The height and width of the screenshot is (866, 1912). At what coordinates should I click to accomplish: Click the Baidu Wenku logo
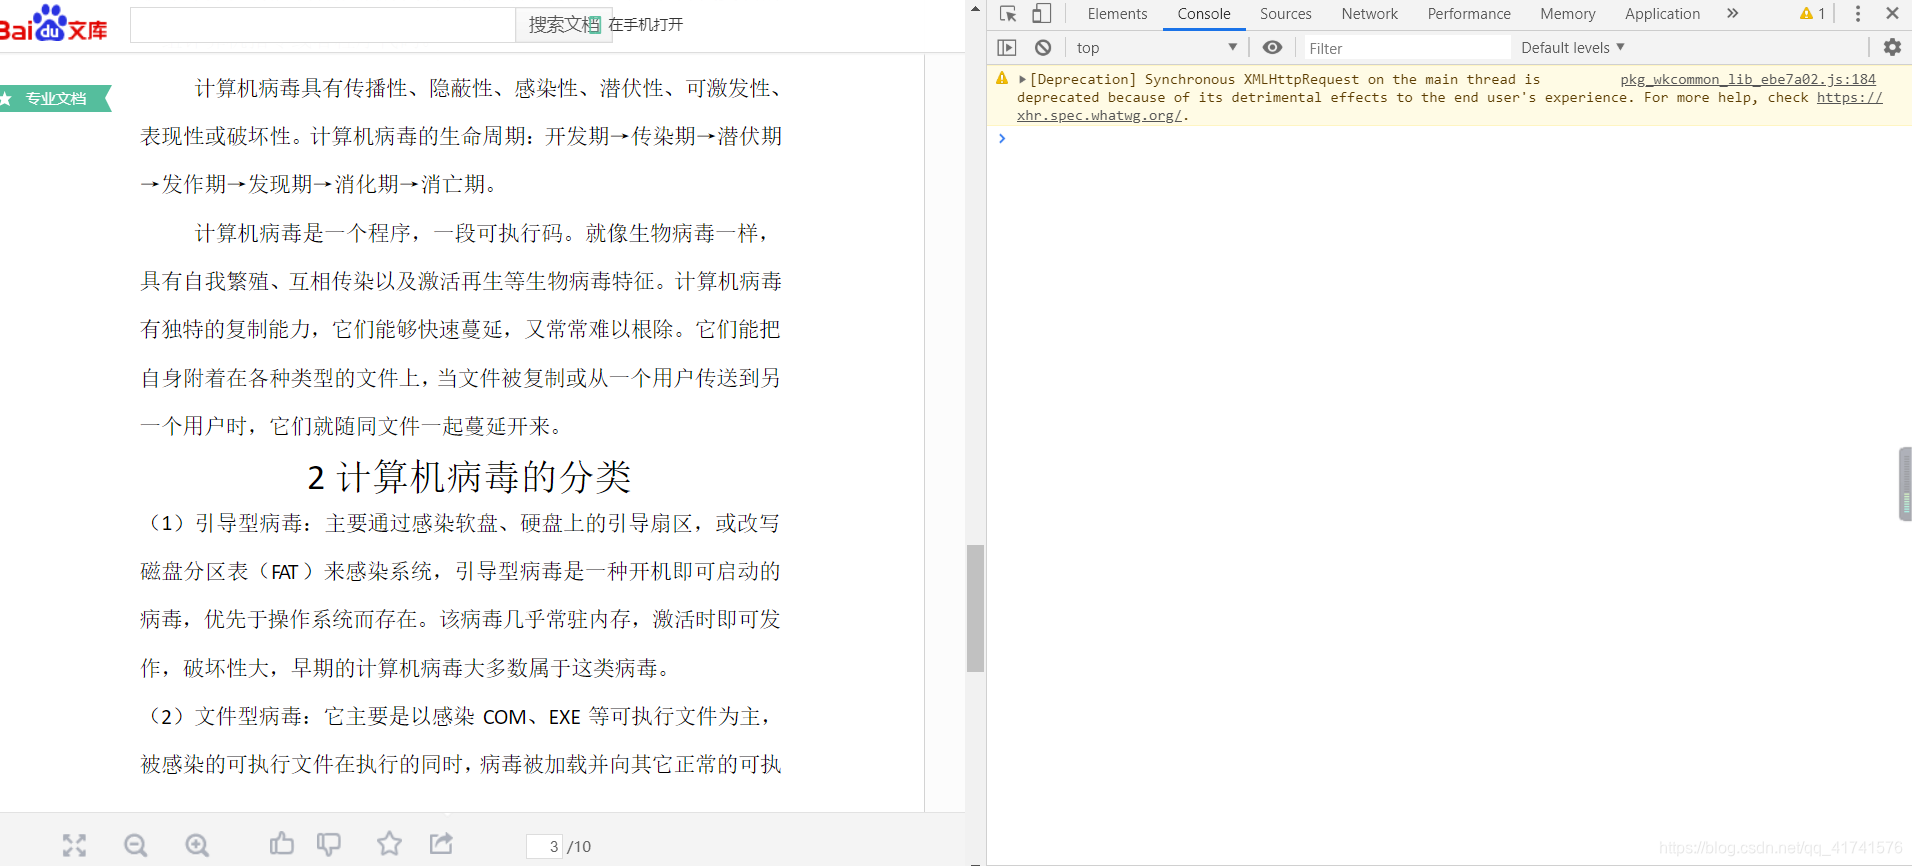coord(53,24)
